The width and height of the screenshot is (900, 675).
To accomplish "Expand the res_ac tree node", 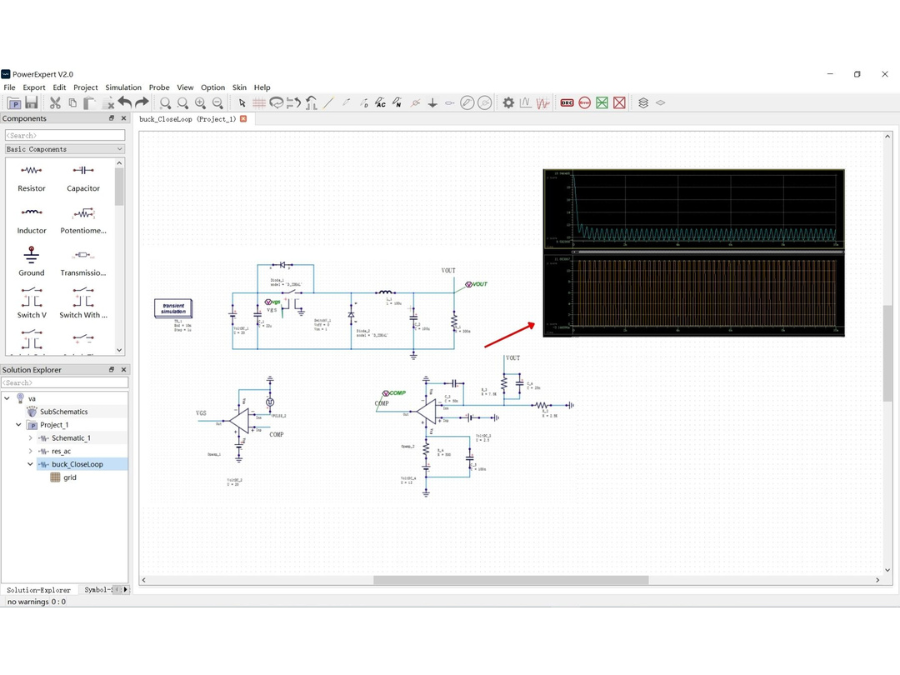I will tap(30, 451).
